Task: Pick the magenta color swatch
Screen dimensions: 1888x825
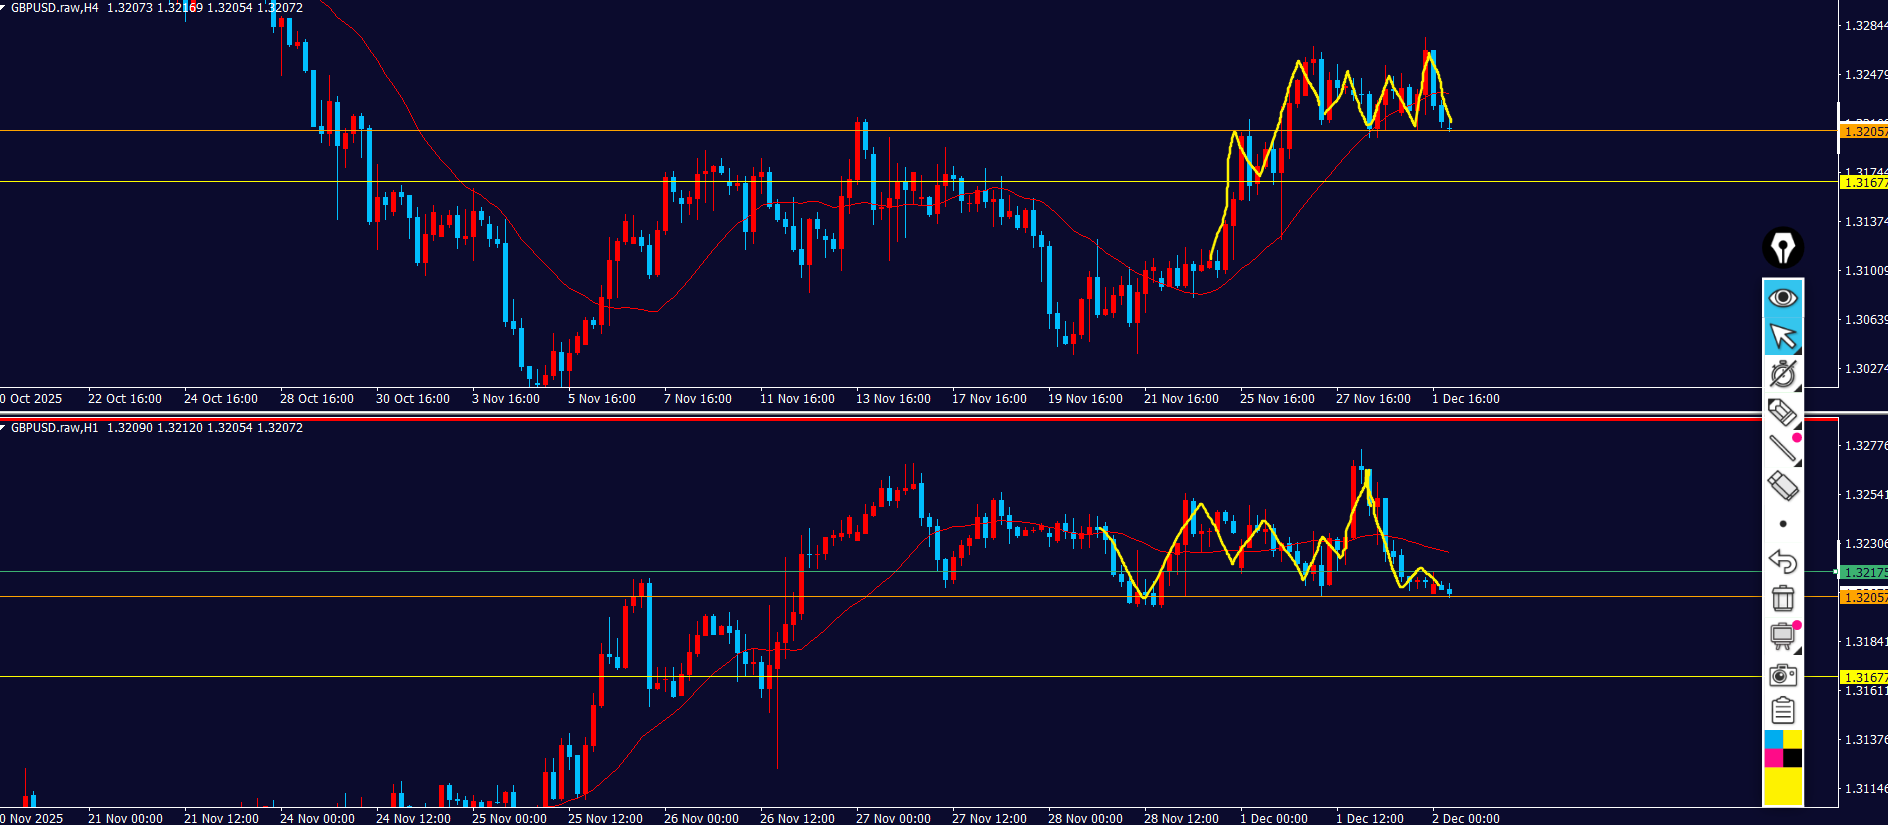Action: (1773, 758)
